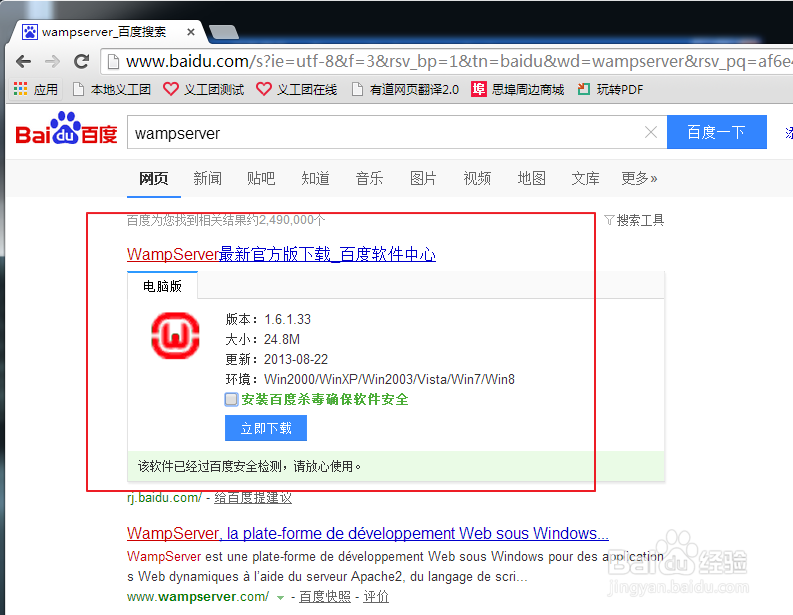The width and height of the screenshot is (793, 615).
Task: Click the size value 24.8M
Action: click(282, 339)
